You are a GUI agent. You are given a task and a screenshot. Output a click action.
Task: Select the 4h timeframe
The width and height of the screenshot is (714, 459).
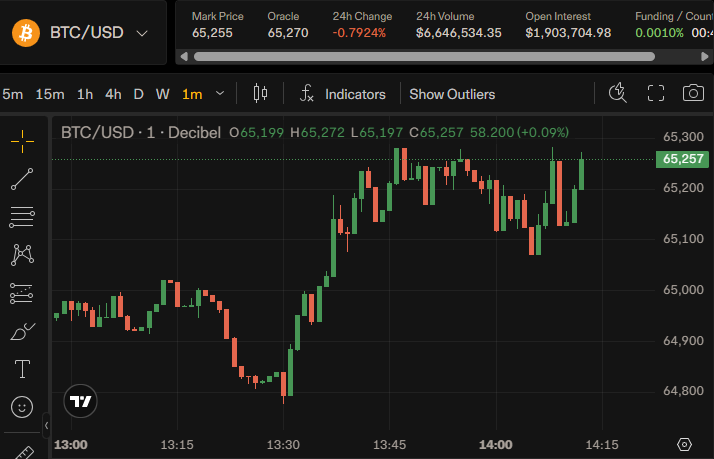pyautogui.click(x=113, y=94)
